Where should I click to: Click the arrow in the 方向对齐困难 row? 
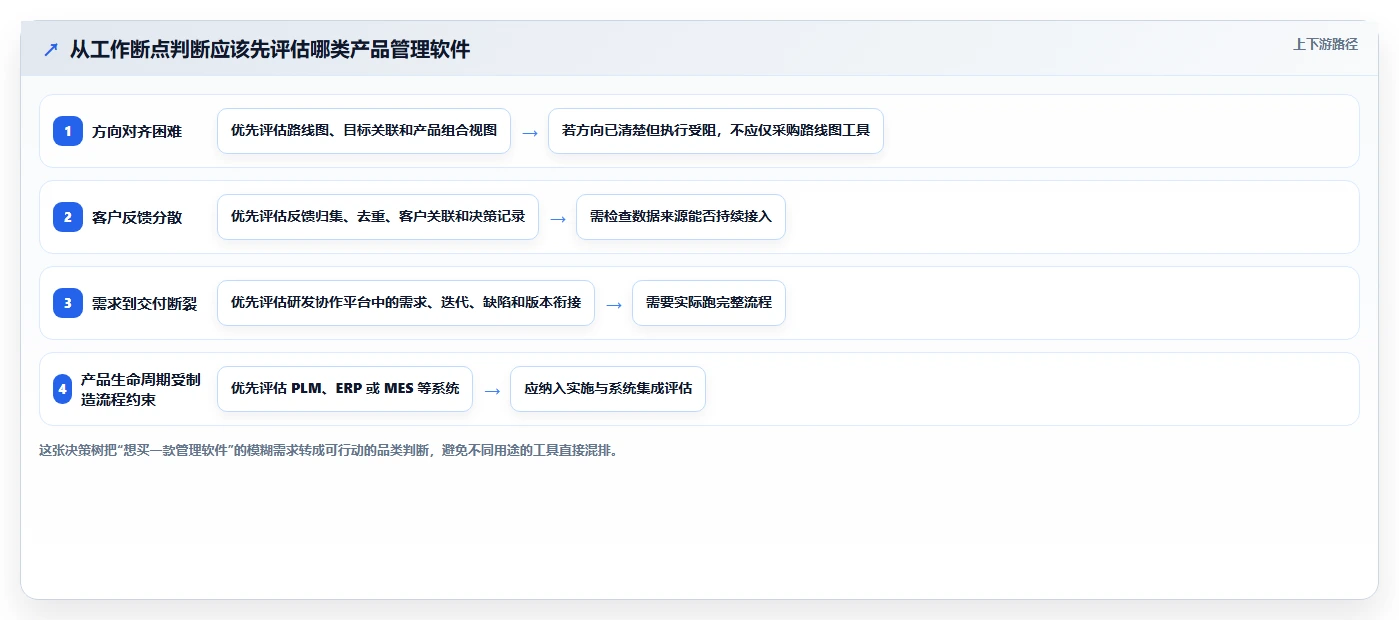tap(530, 132)
